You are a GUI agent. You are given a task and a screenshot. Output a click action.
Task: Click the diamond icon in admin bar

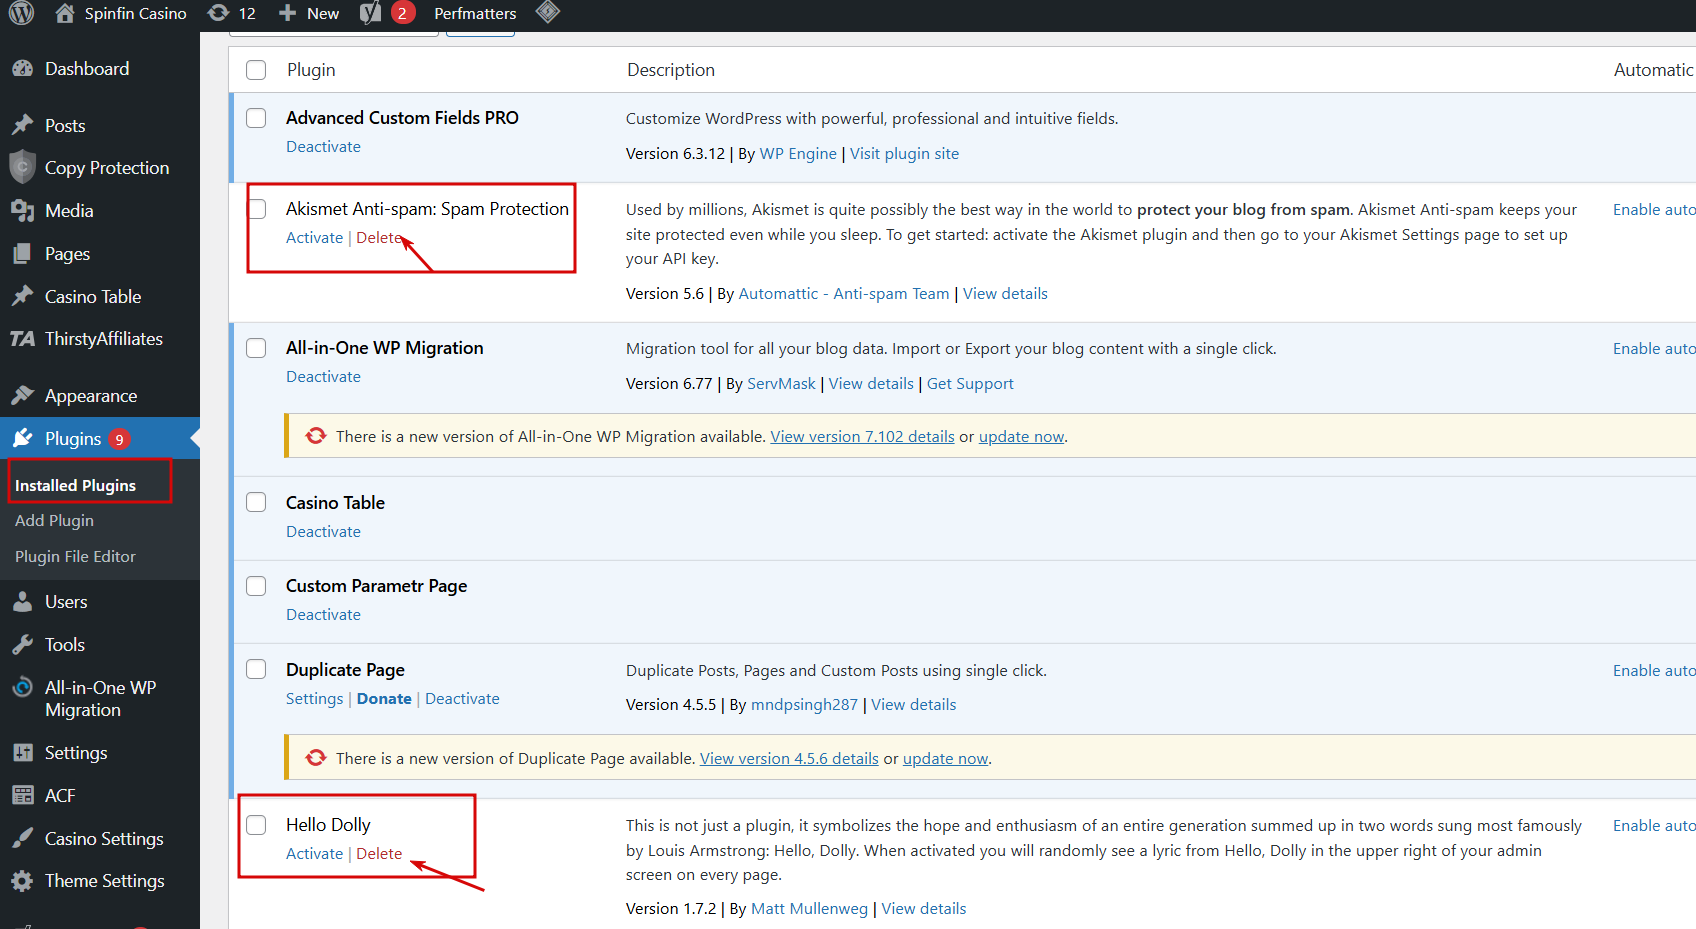(547, 12)
